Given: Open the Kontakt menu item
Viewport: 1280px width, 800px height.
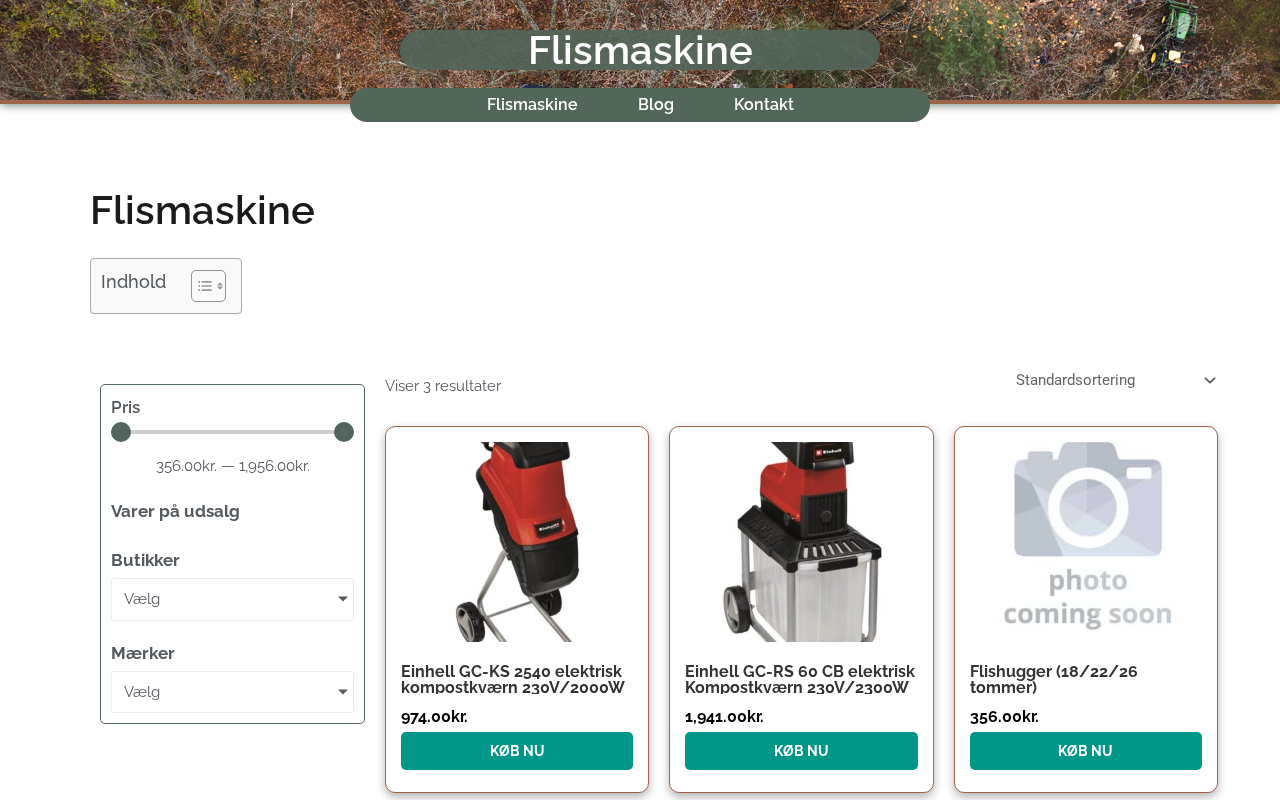Looking at the screenshot, I should 764,105.
